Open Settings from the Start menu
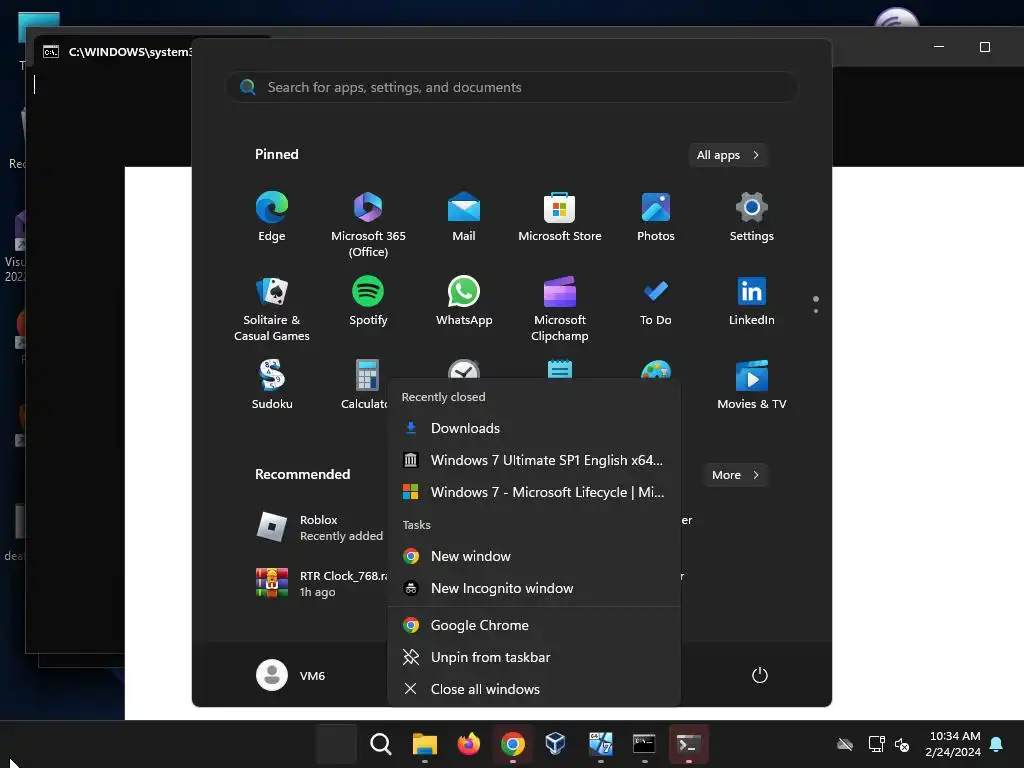Viewport: 1024px width, 768px height. coord(752,217)
